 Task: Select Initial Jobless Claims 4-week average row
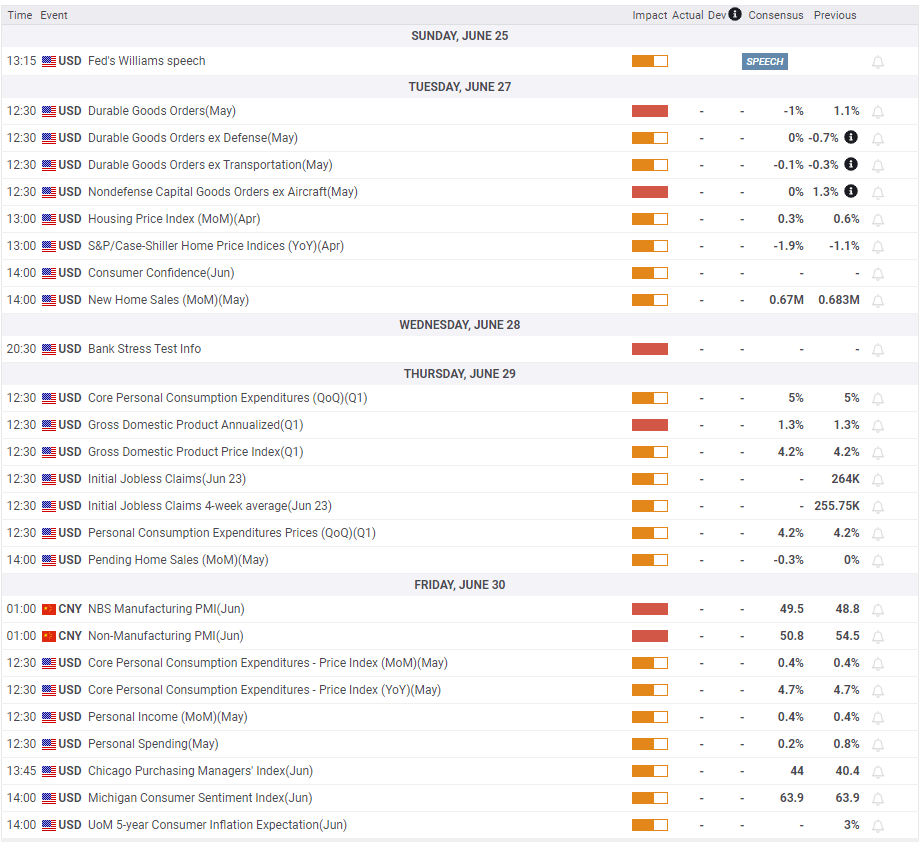point(459,506)
